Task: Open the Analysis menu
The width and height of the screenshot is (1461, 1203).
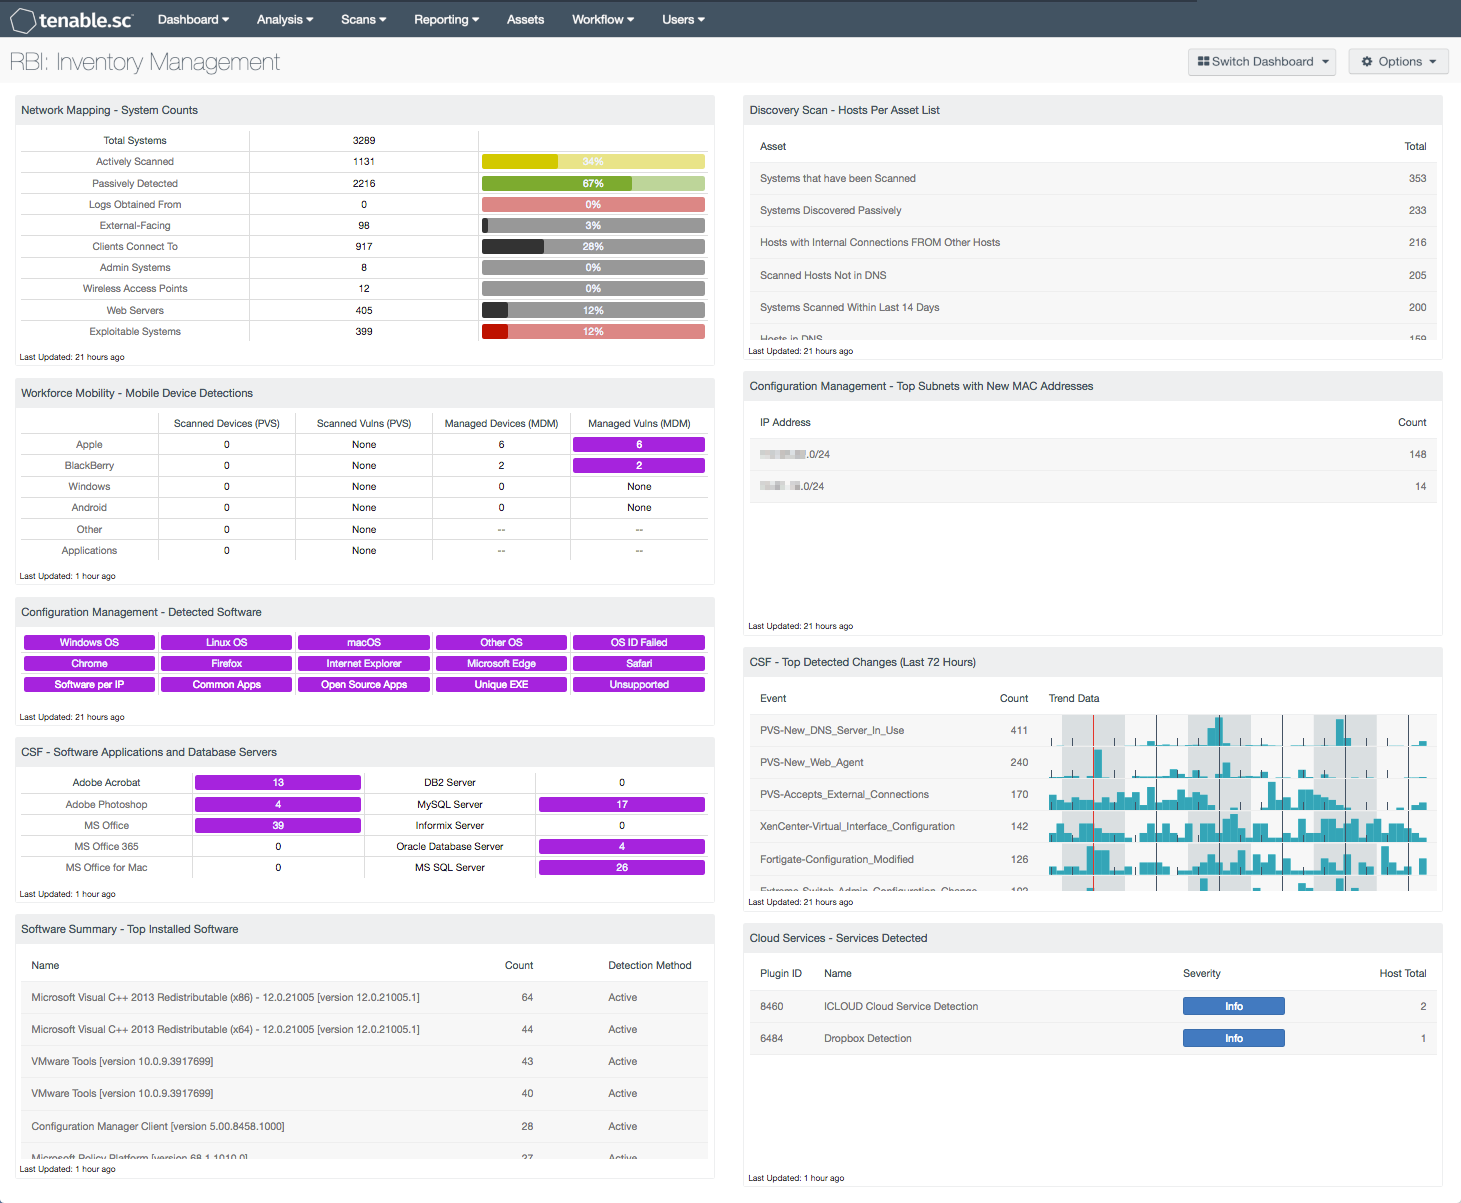Action: 285,19
